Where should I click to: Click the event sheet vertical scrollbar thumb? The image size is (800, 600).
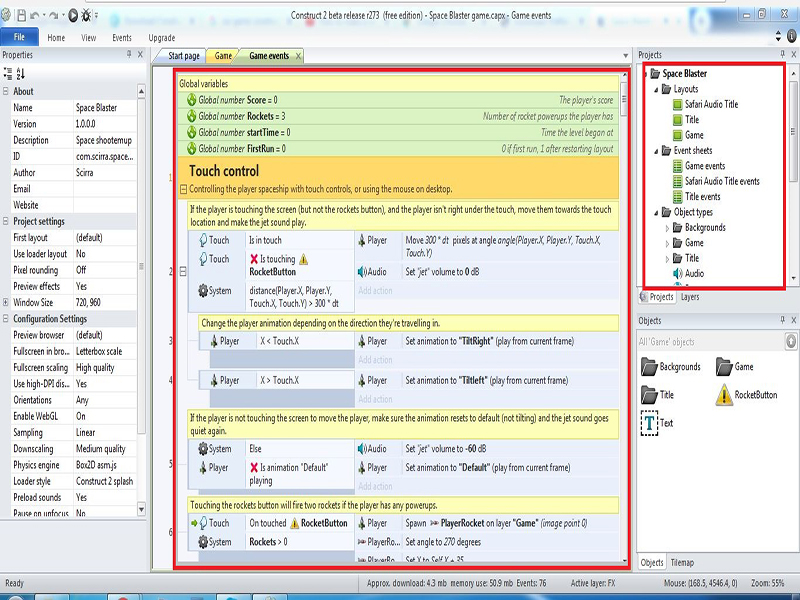coord(624,99)
